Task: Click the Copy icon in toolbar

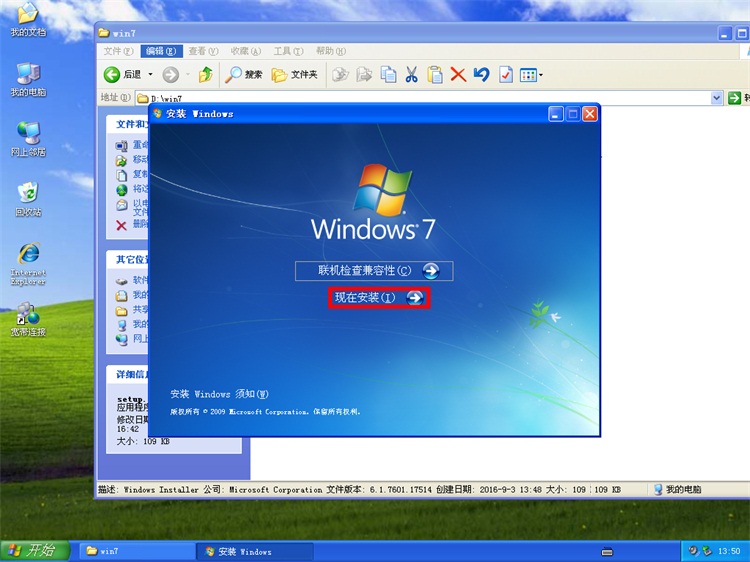Action: coord(388,75)
